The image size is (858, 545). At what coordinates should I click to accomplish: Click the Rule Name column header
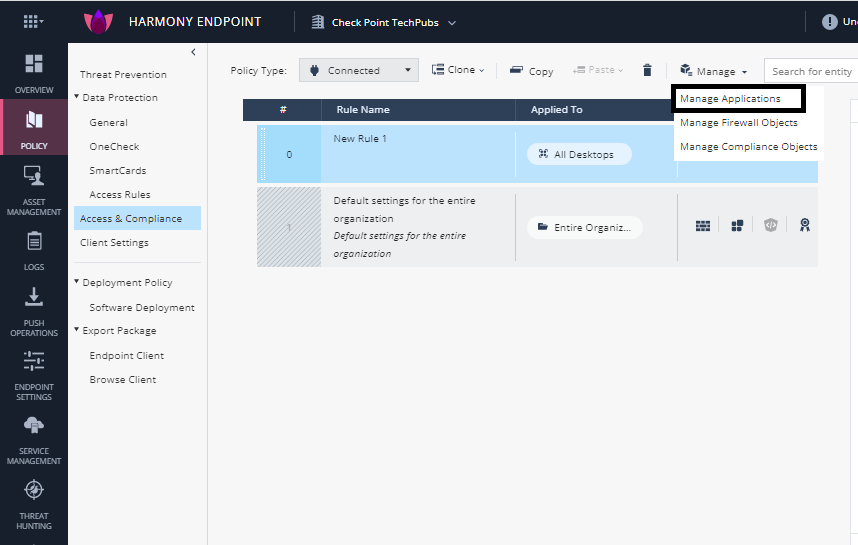363,109
